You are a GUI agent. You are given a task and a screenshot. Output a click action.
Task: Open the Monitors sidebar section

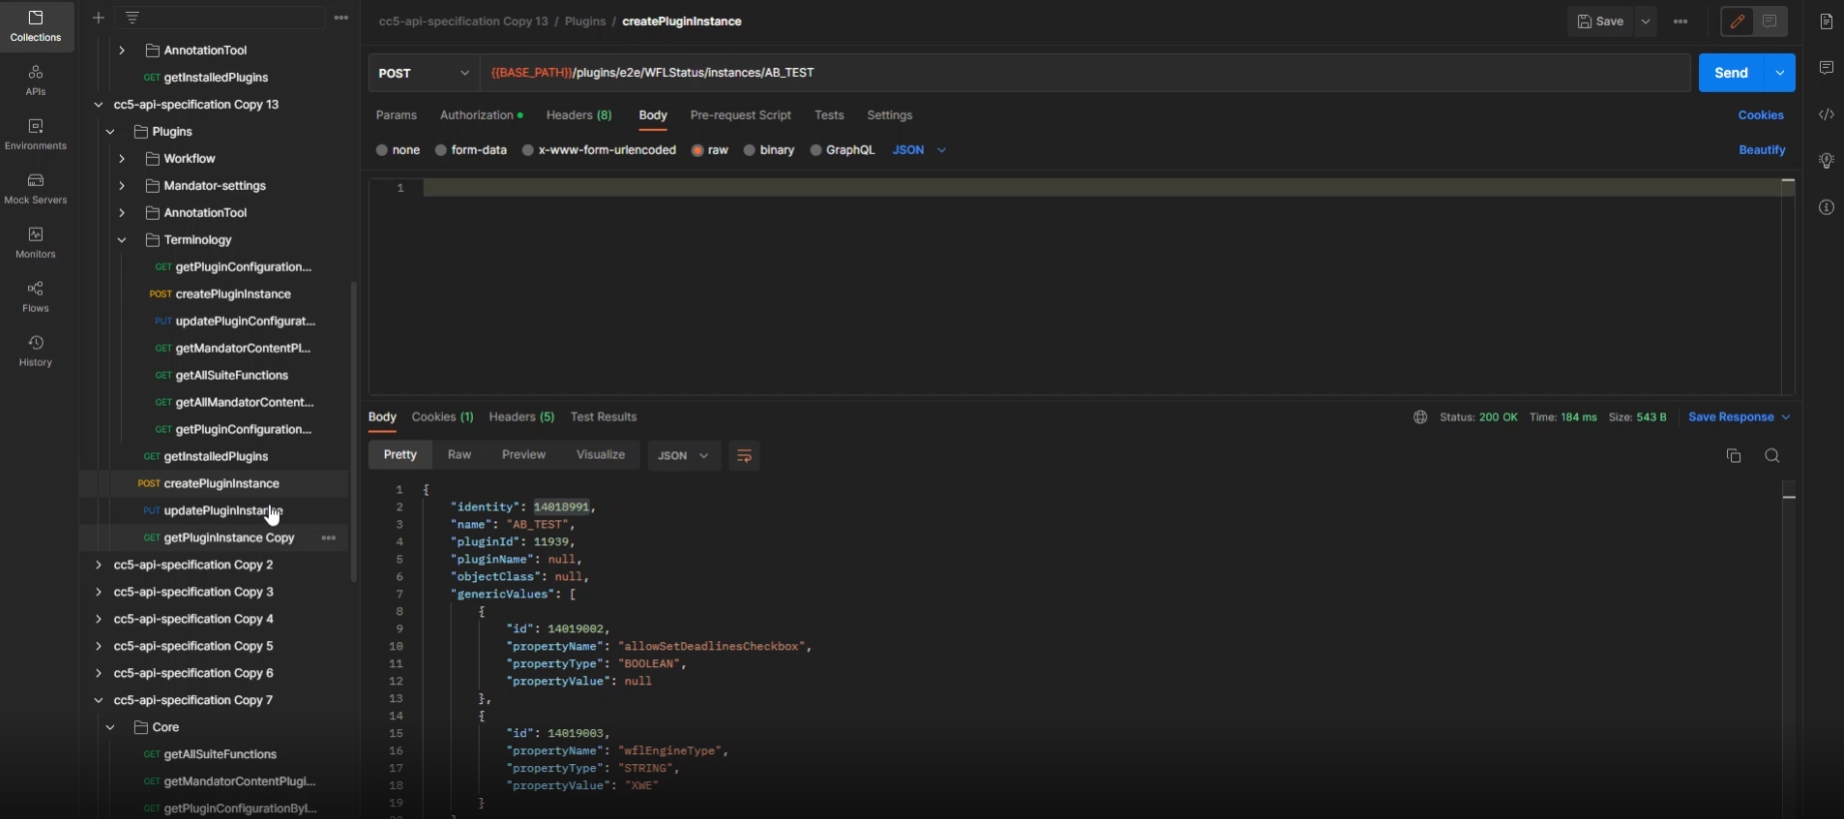pyautogui.click(x=35, y=243)
